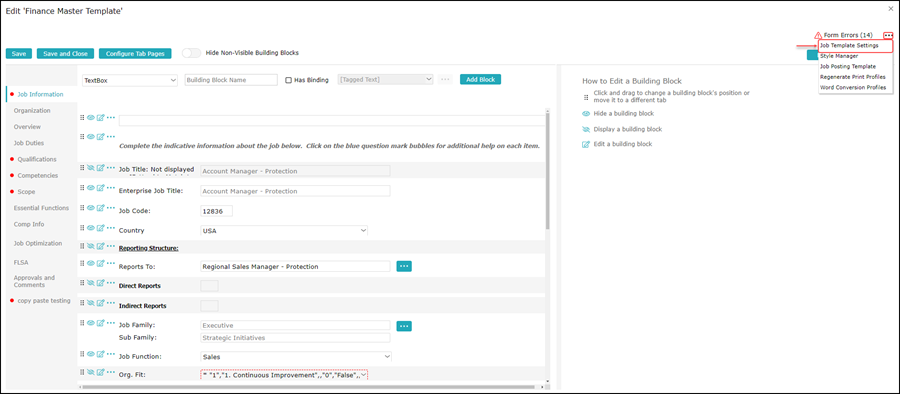This screenshot has width=900, height=394.
Task: Switch to the Organization tab
Action: tap(32, 110)
